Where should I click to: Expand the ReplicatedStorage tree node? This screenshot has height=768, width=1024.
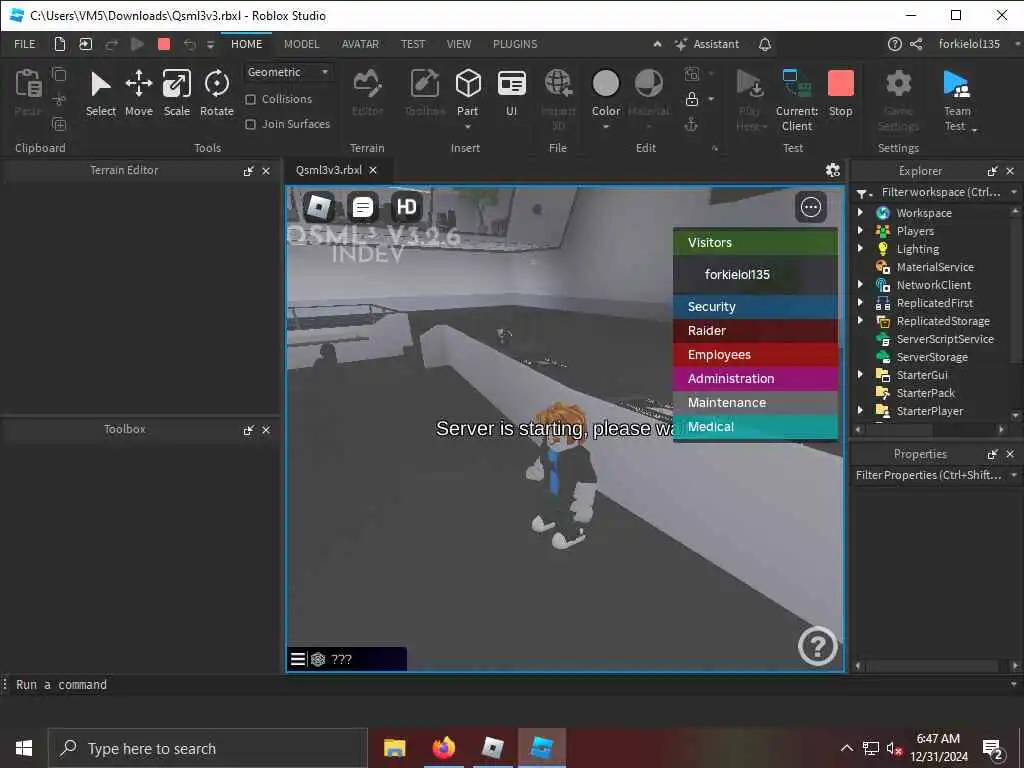click(860, 320)
